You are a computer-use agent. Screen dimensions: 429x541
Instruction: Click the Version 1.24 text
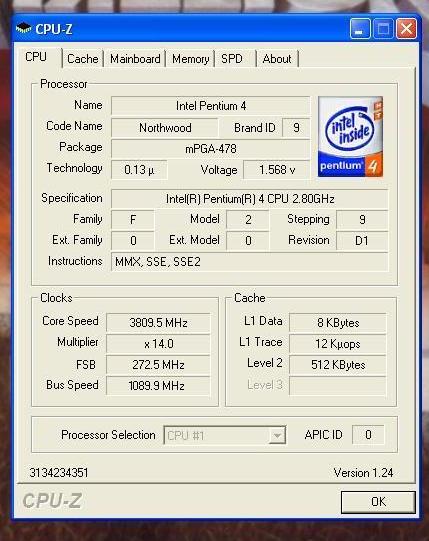coord(363,473)
